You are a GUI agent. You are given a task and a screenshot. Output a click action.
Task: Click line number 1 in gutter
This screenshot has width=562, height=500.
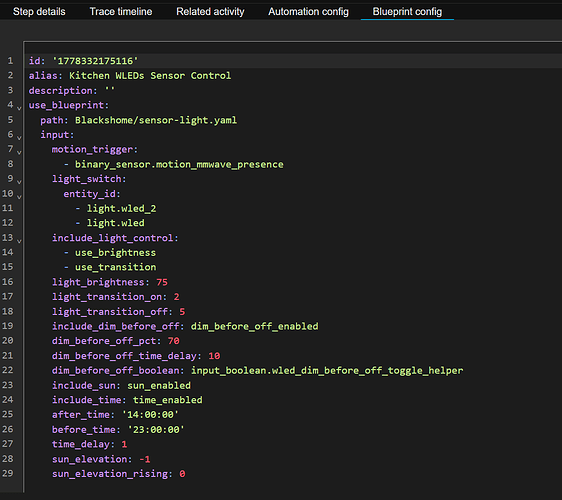coord(10,61)
